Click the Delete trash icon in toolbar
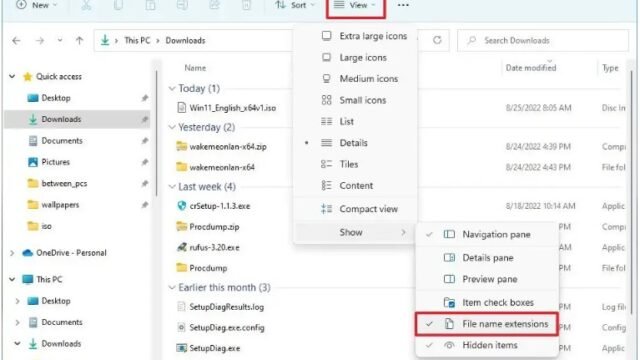This screenshot has width=640, height=360. tap(246, 5)
